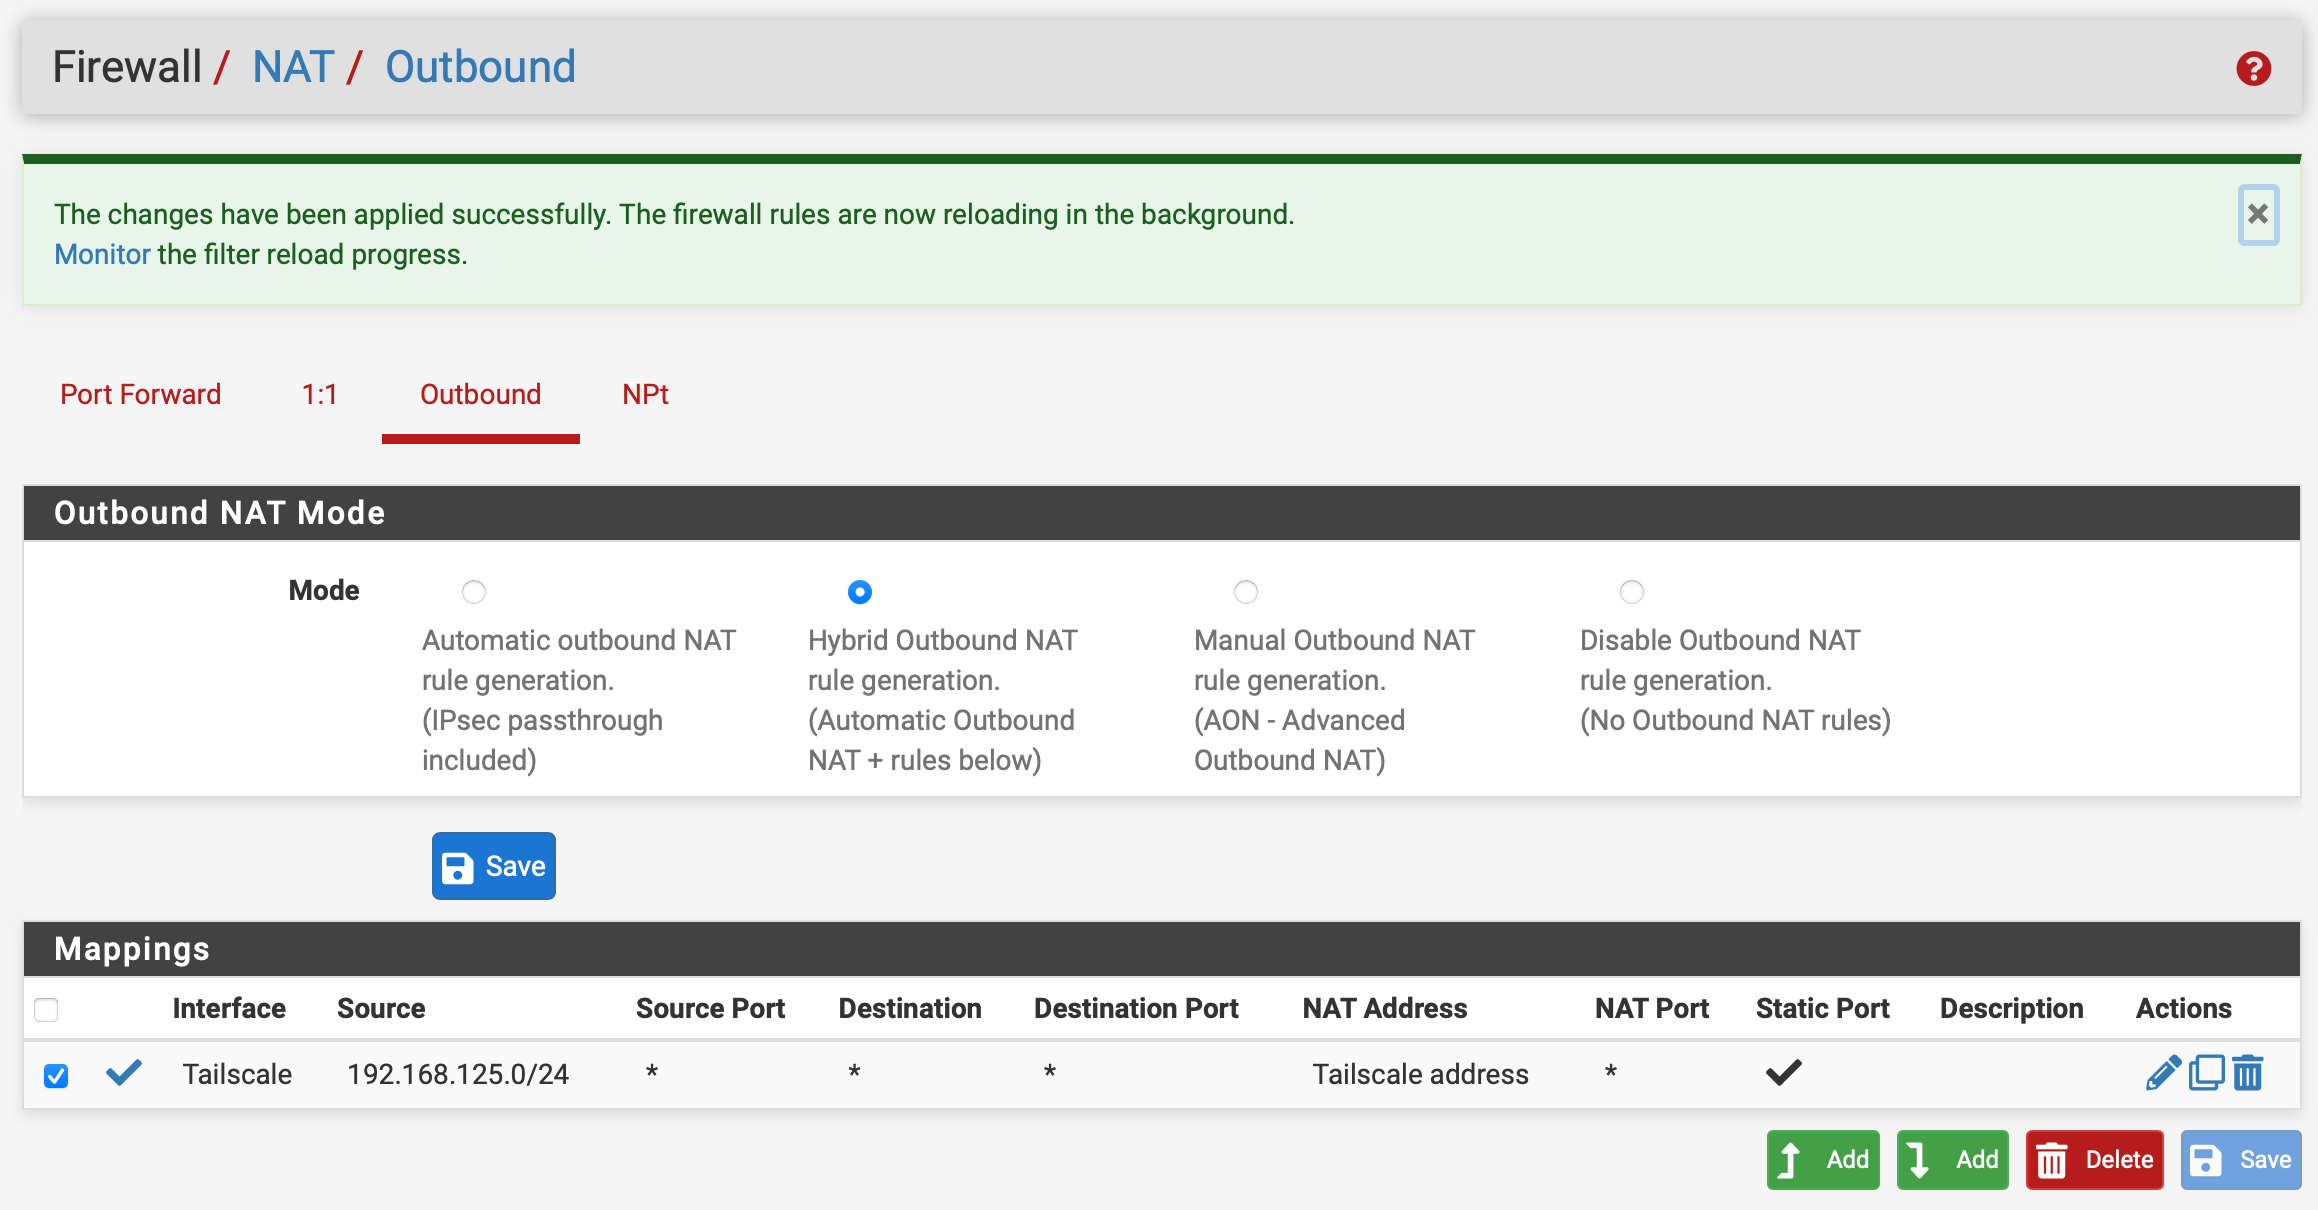This screenshot has width=2318, height=1210.
Task: Choose Hybrid Outbound NAT radio button
Action: click(859, 592)
